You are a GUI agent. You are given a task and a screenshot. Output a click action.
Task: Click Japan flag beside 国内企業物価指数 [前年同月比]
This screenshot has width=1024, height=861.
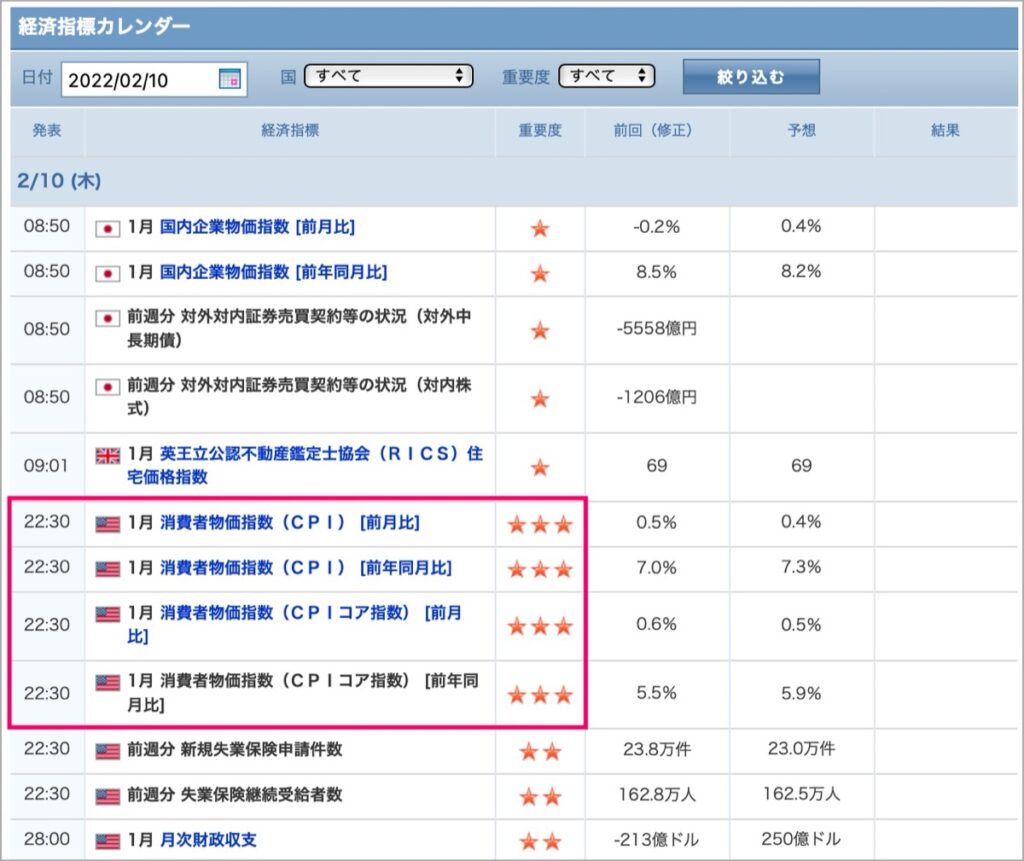click(x=108, y=274)
